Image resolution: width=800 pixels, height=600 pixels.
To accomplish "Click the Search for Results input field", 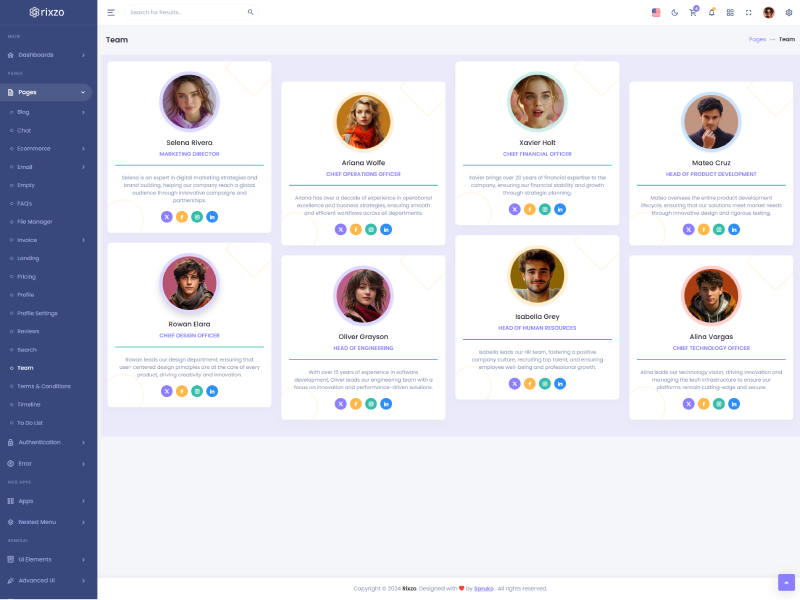I will click(x=185, y=12).
